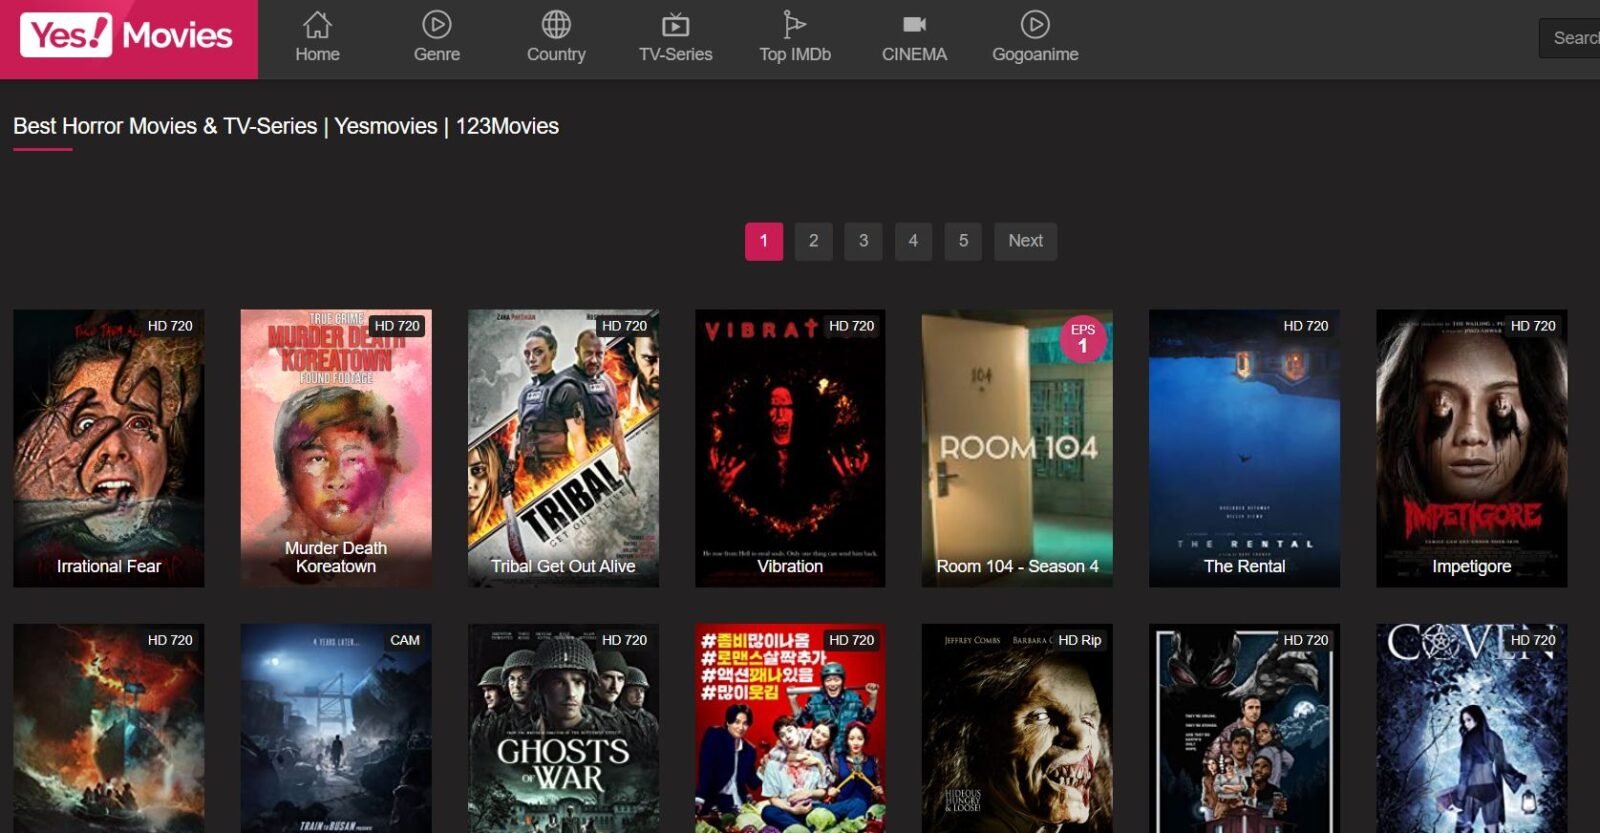This screenshot has width=1600, height=833.
Task: Open the Genre play-circle icon
Action: tap(437, 25)
